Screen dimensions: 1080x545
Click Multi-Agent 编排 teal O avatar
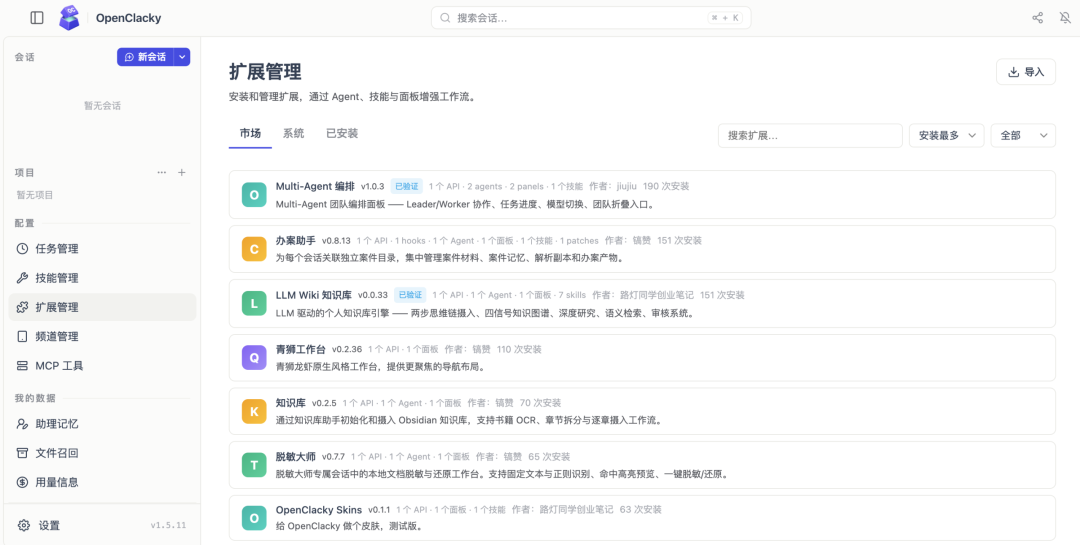pyautogui.click(x=254, y=195)
